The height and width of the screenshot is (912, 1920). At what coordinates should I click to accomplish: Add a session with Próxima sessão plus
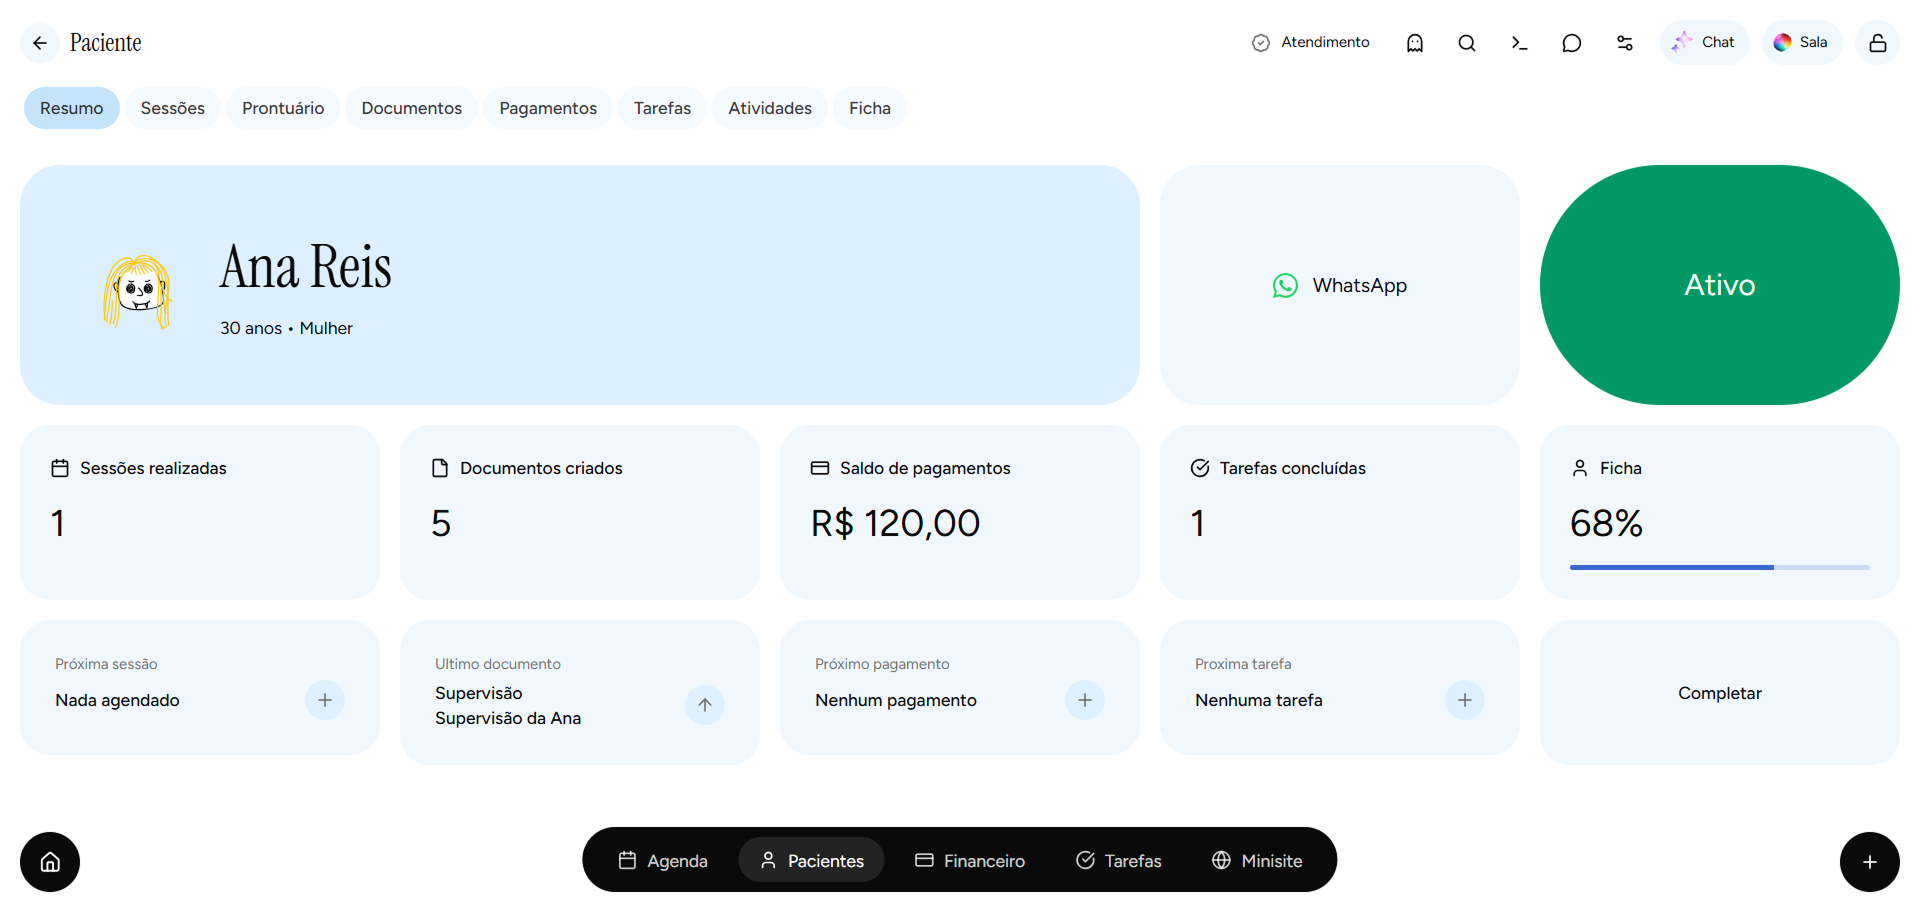click(325, 700)
